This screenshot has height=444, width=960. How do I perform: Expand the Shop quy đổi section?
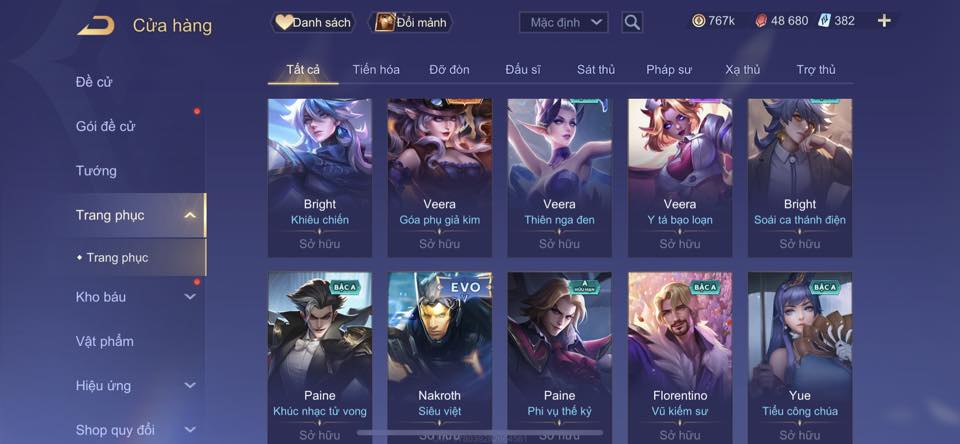pyautogui.click(x=190, y=430)
